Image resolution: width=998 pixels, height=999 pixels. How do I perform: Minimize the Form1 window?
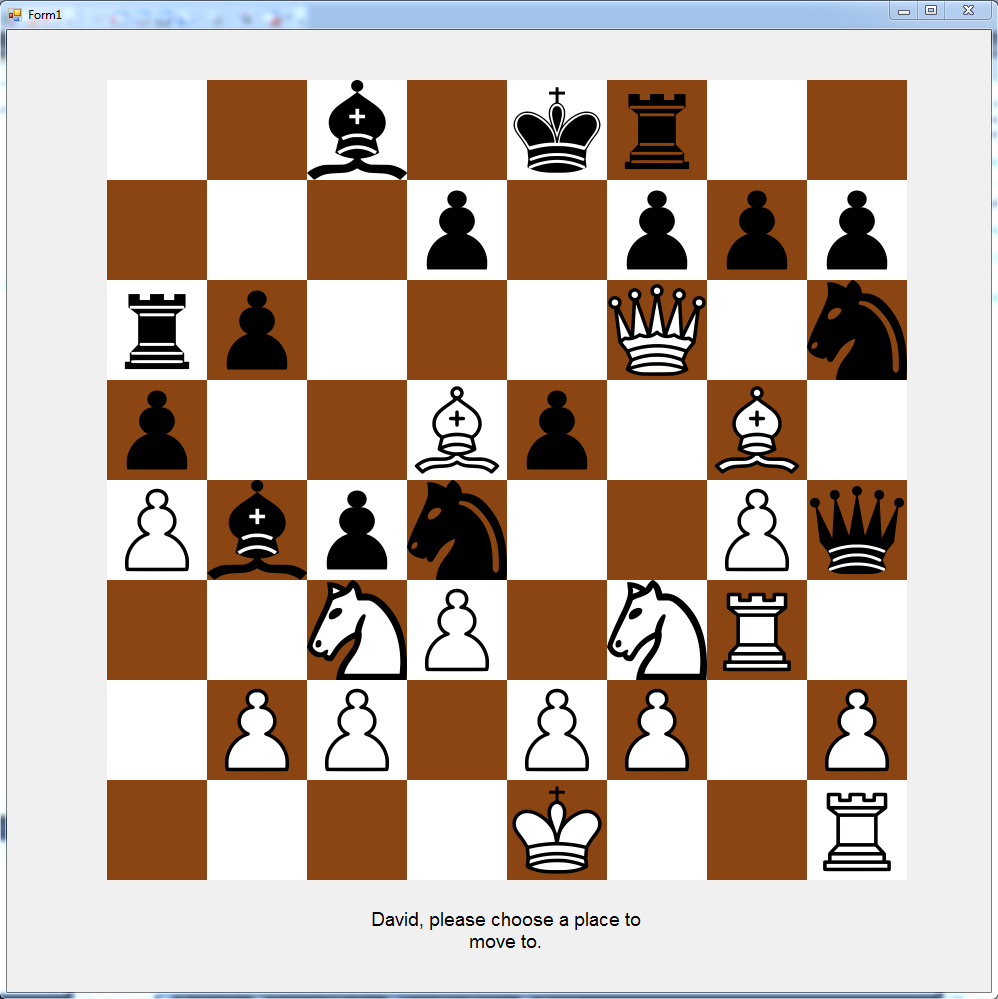coord(904,11)
